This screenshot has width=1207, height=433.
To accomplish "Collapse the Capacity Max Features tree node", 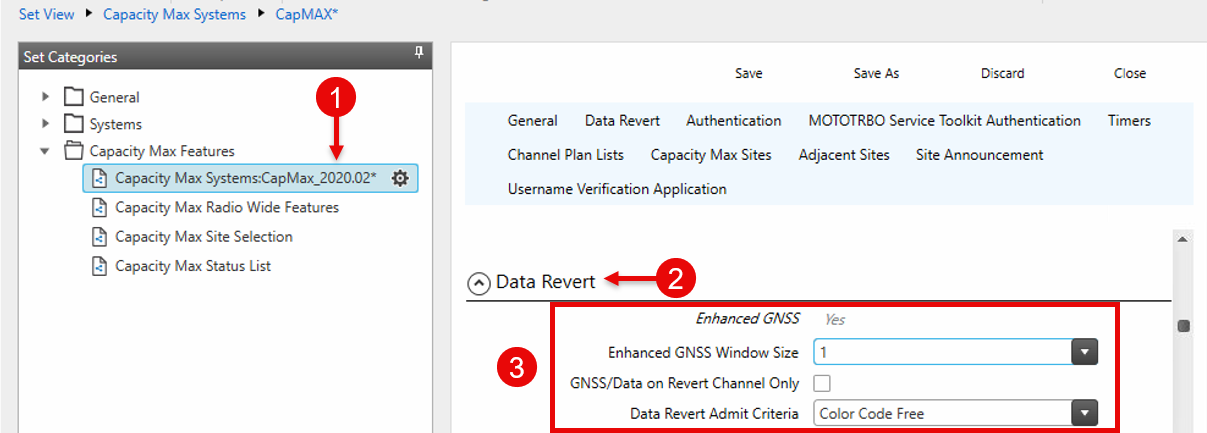I will 45,151.
